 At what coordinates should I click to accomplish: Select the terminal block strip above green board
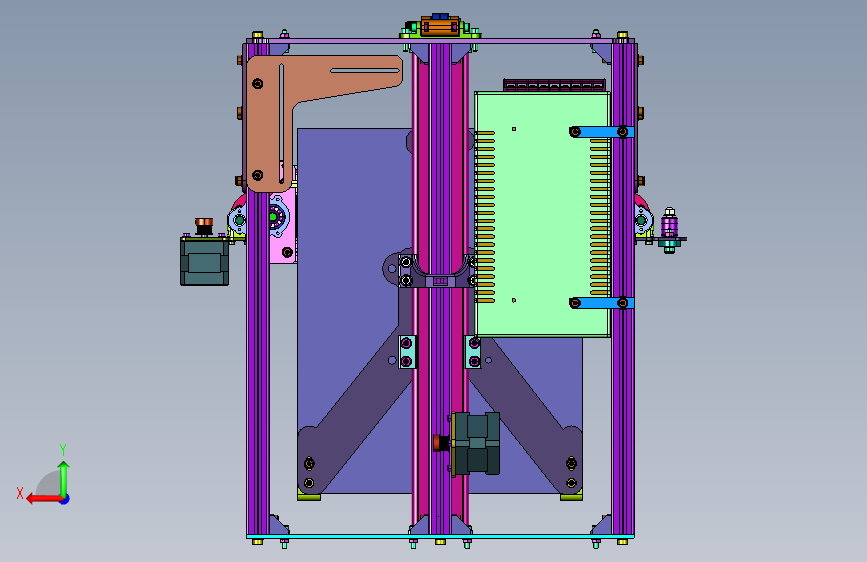(x=554, y=85)
